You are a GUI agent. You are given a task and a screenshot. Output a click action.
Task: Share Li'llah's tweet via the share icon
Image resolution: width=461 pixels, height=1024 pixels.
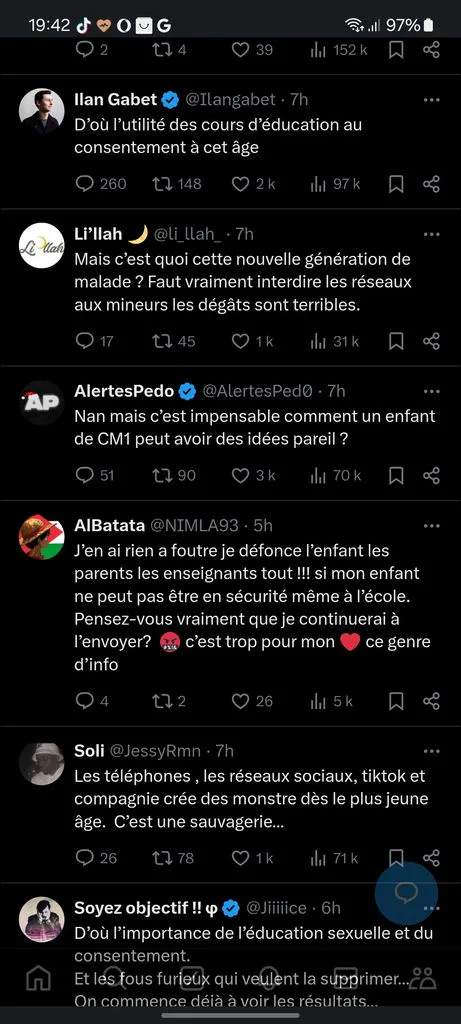[x=432, y=341]
